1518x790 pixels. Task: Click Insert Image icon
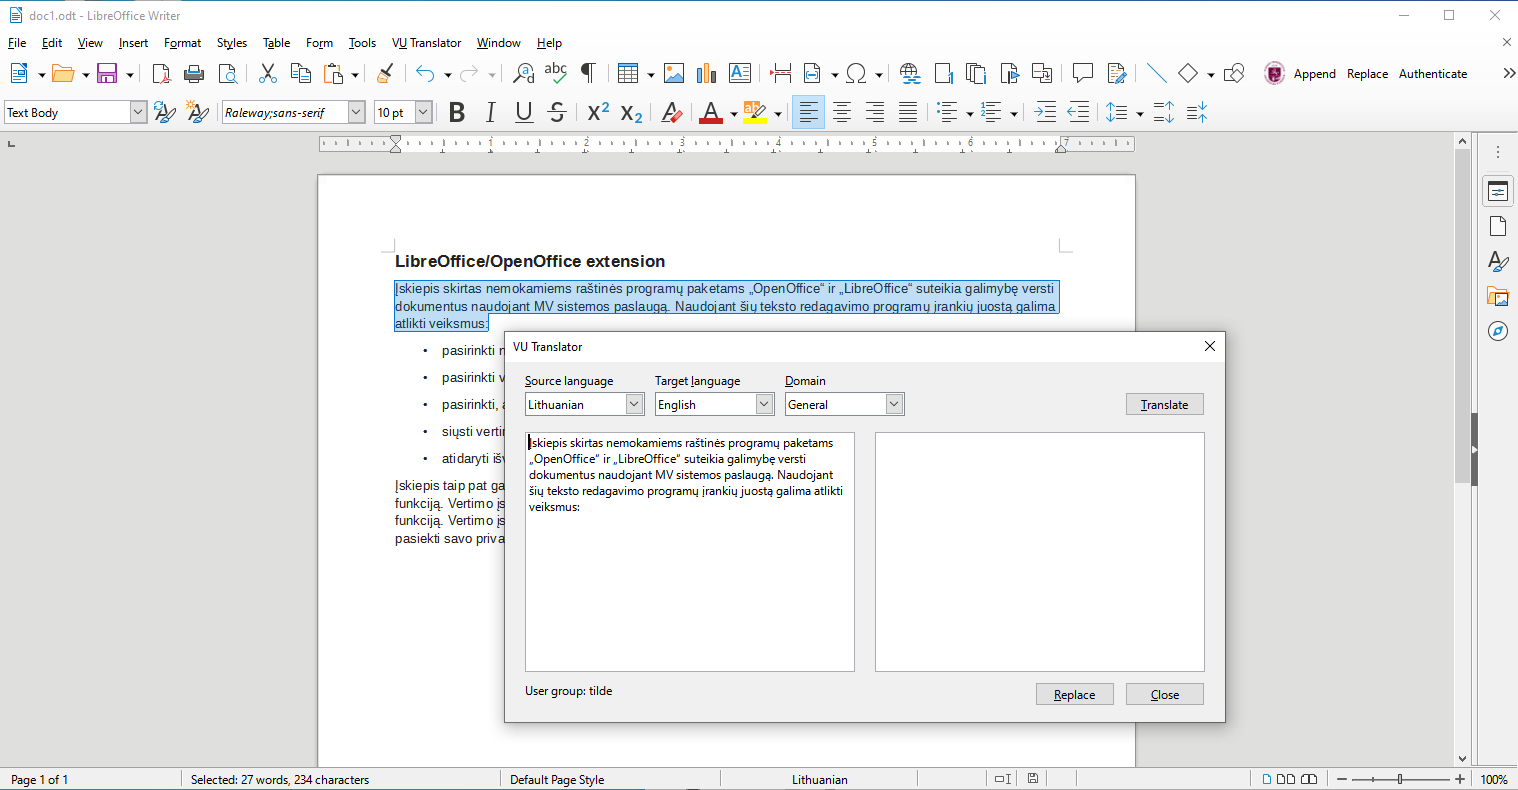point(674,73)
